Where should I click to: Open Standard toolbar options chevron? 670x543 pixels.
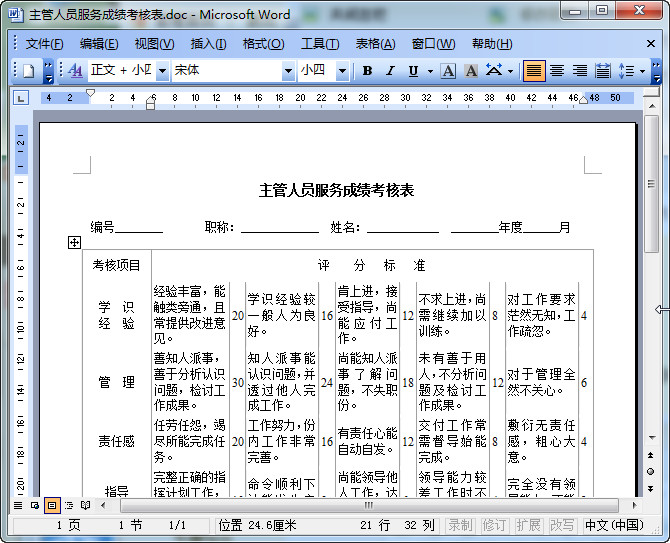pyautogui.click(x=49, y=71)
